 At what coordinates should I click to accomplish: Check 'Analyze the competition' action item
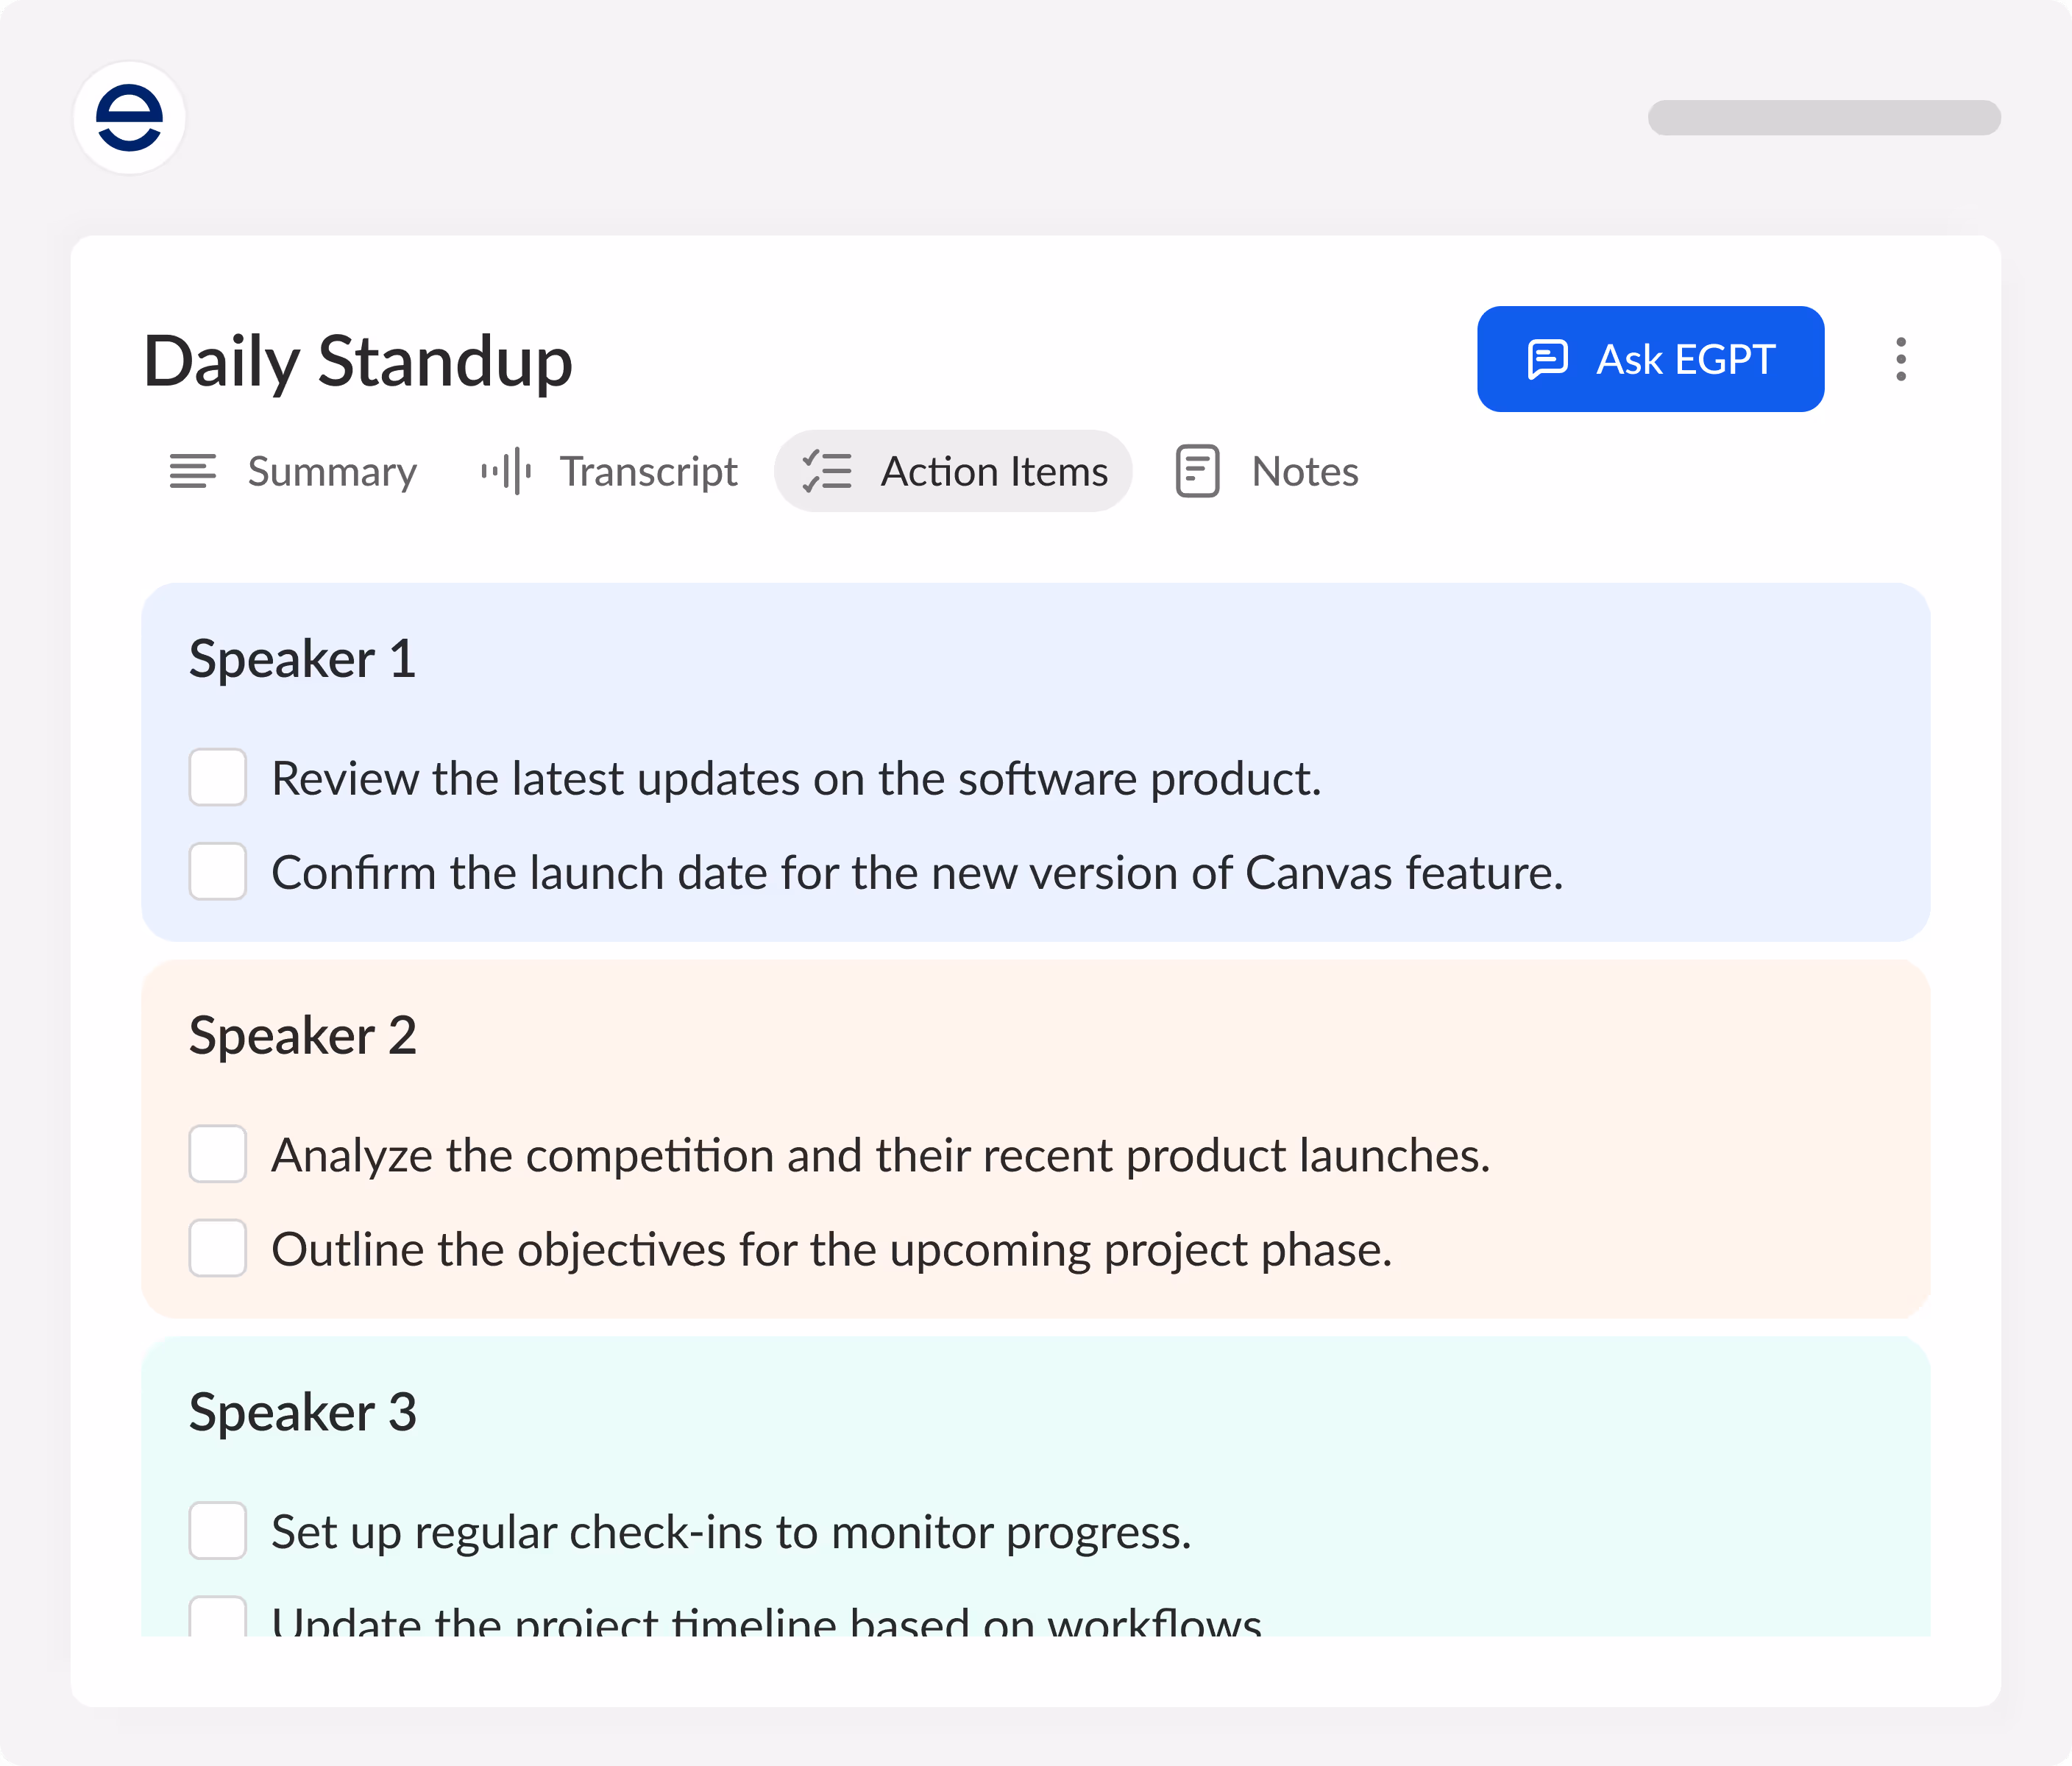(x=218, y=1154)
